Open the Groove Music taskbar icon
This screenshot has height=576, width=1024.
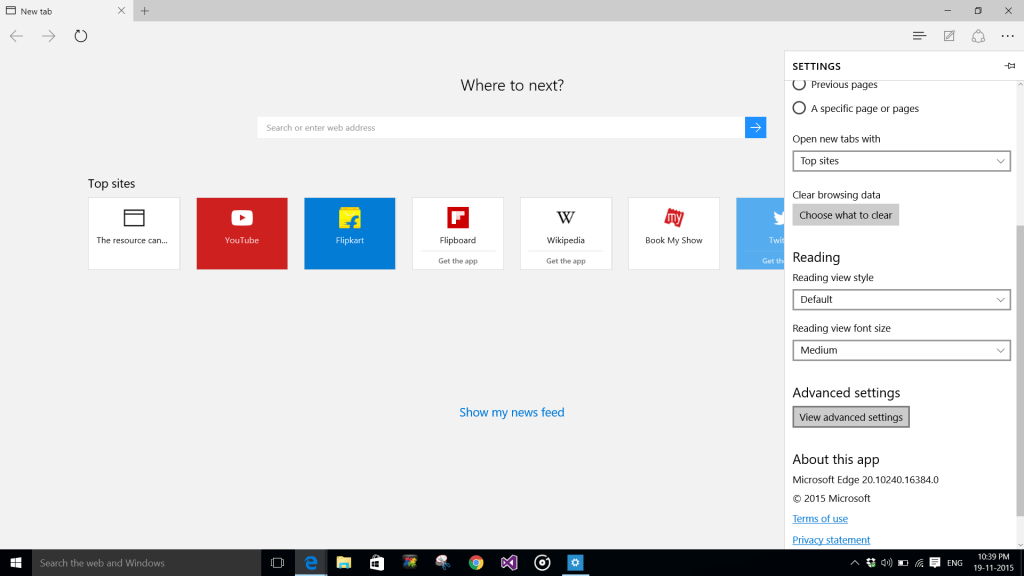point(542,562)
